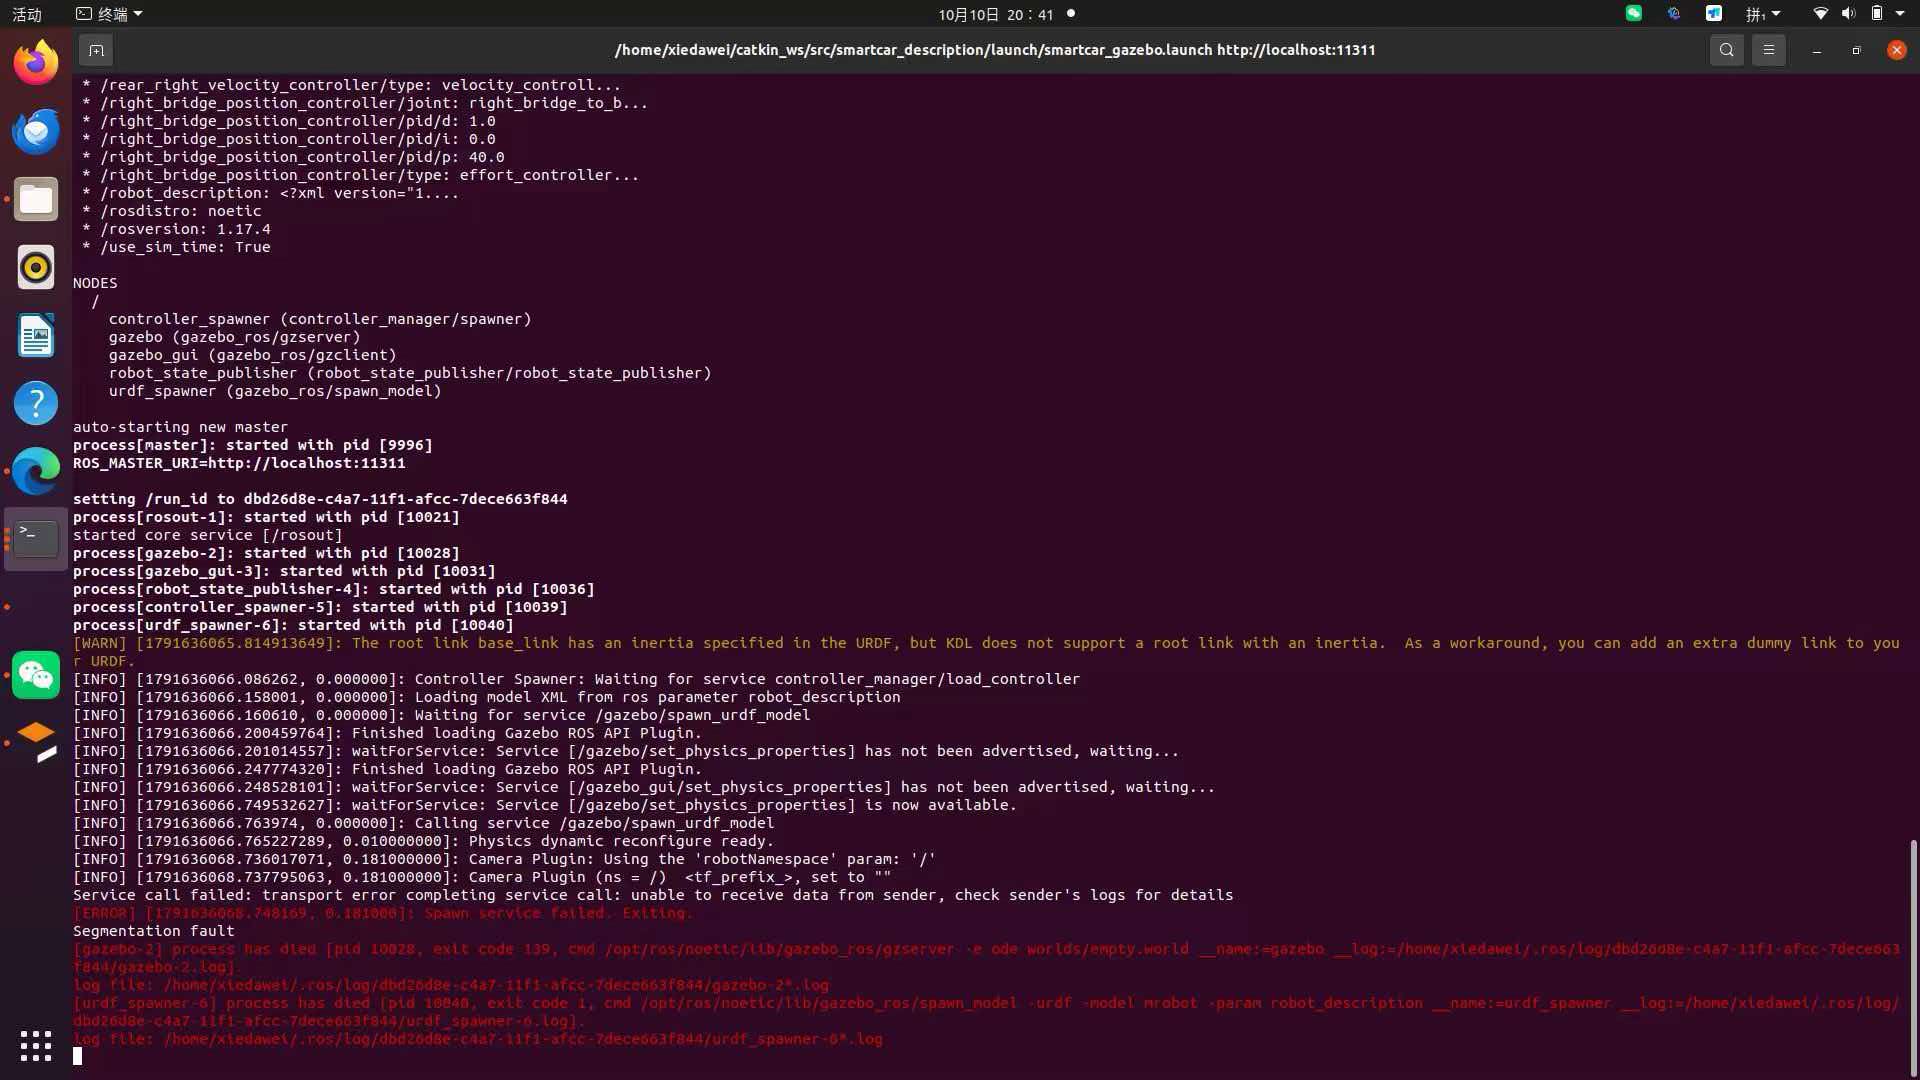
Task: Open LibreOffice Writer from the dock
Action: click(36, 335)
